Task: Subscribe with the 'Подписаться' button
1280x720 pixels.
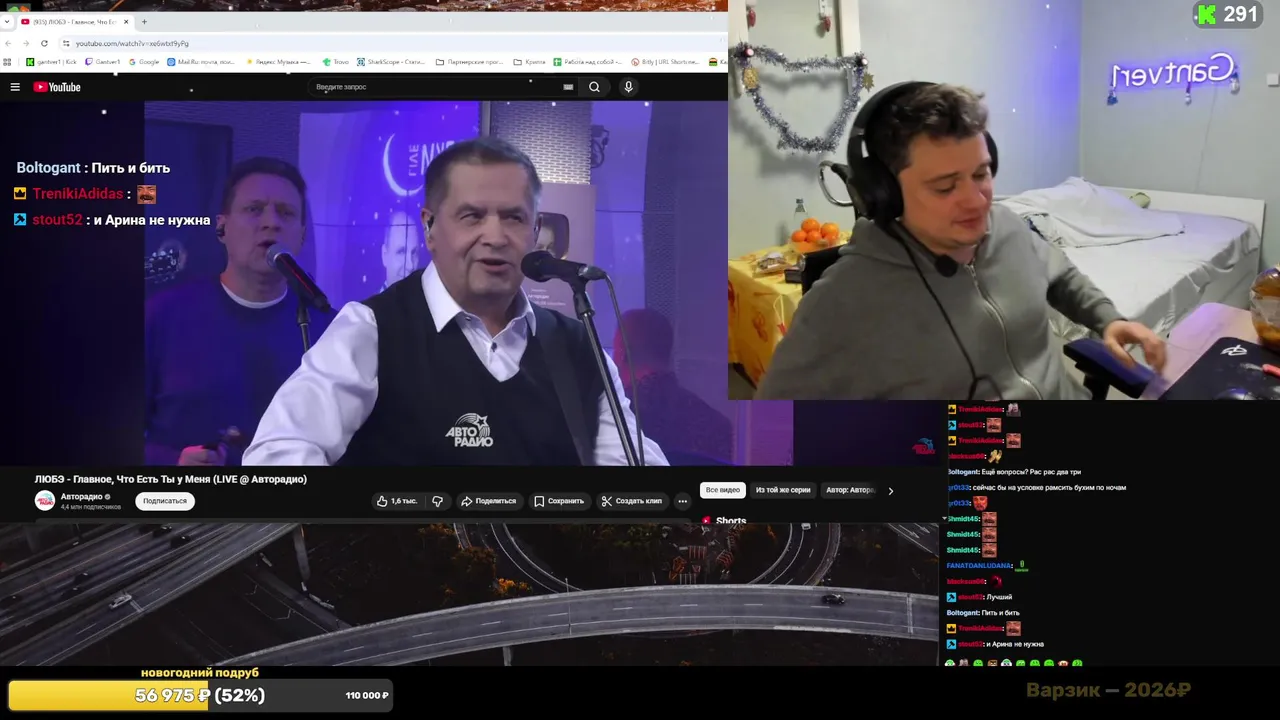Action: [165, 501]
